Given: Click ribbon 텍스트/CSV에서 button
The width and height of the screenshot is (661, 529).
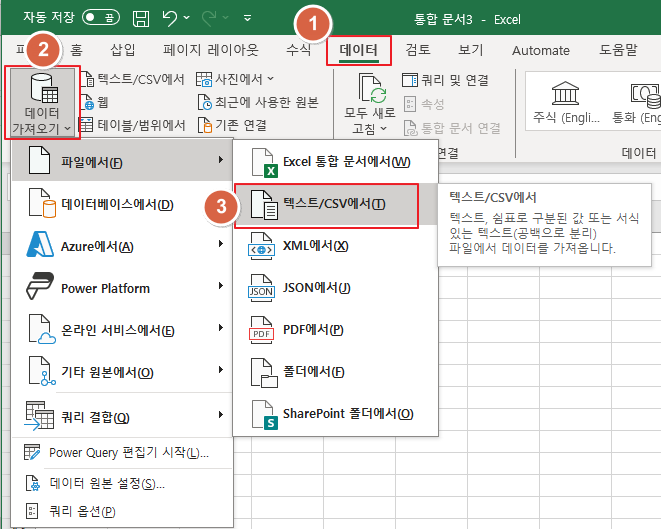Looking at the screenshot, I should 133,79.
